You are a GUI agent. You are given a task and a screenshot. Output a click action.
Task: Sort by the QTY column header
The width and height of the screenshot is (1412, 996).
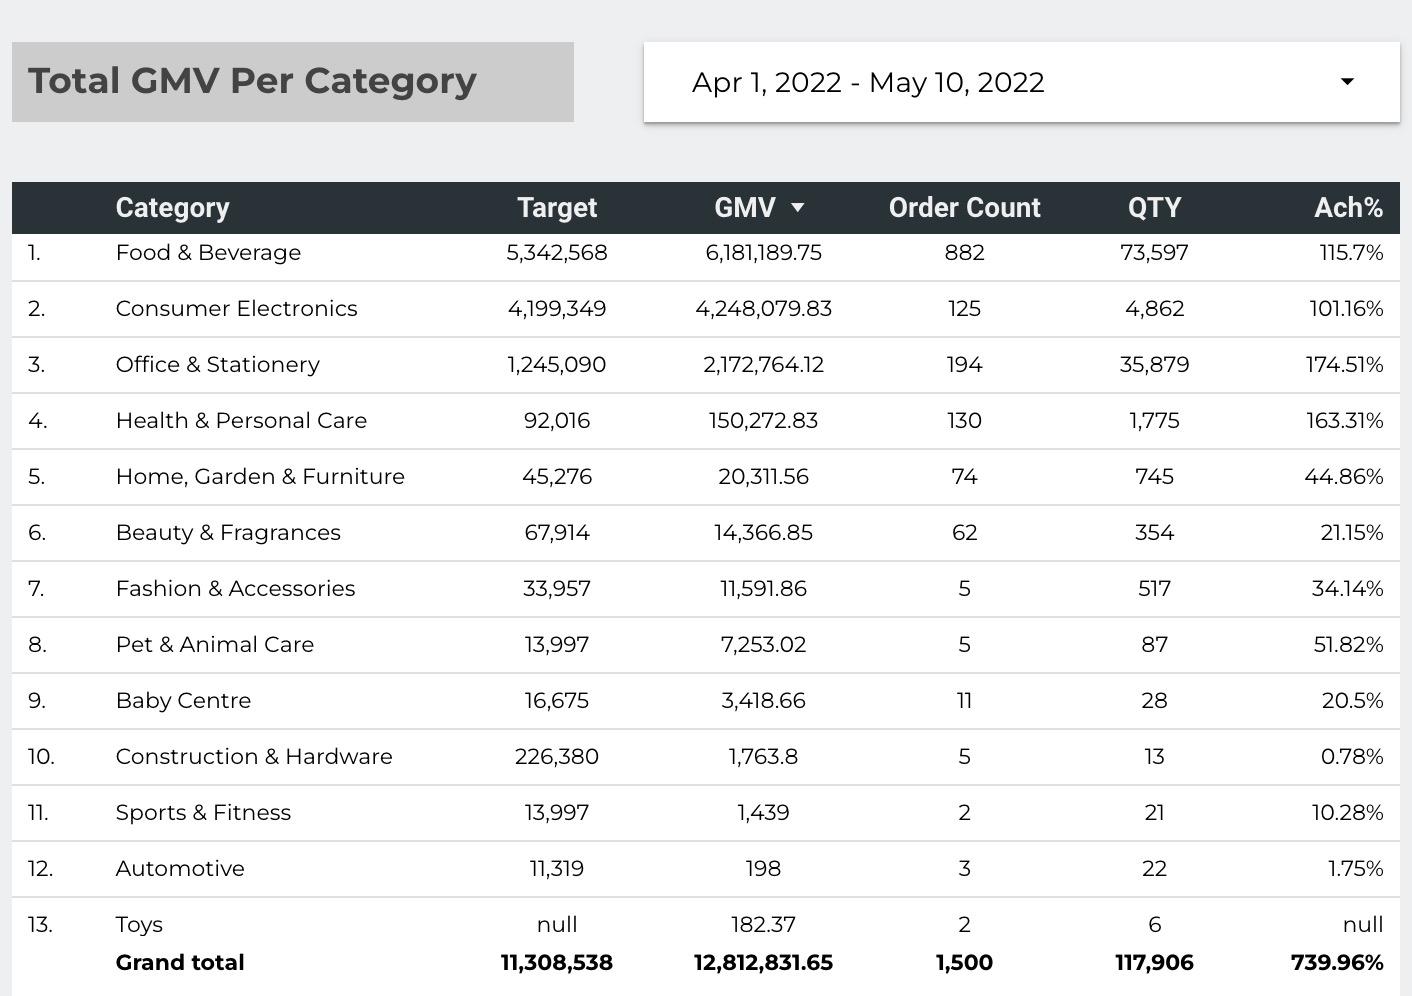tap(1154, 208)
